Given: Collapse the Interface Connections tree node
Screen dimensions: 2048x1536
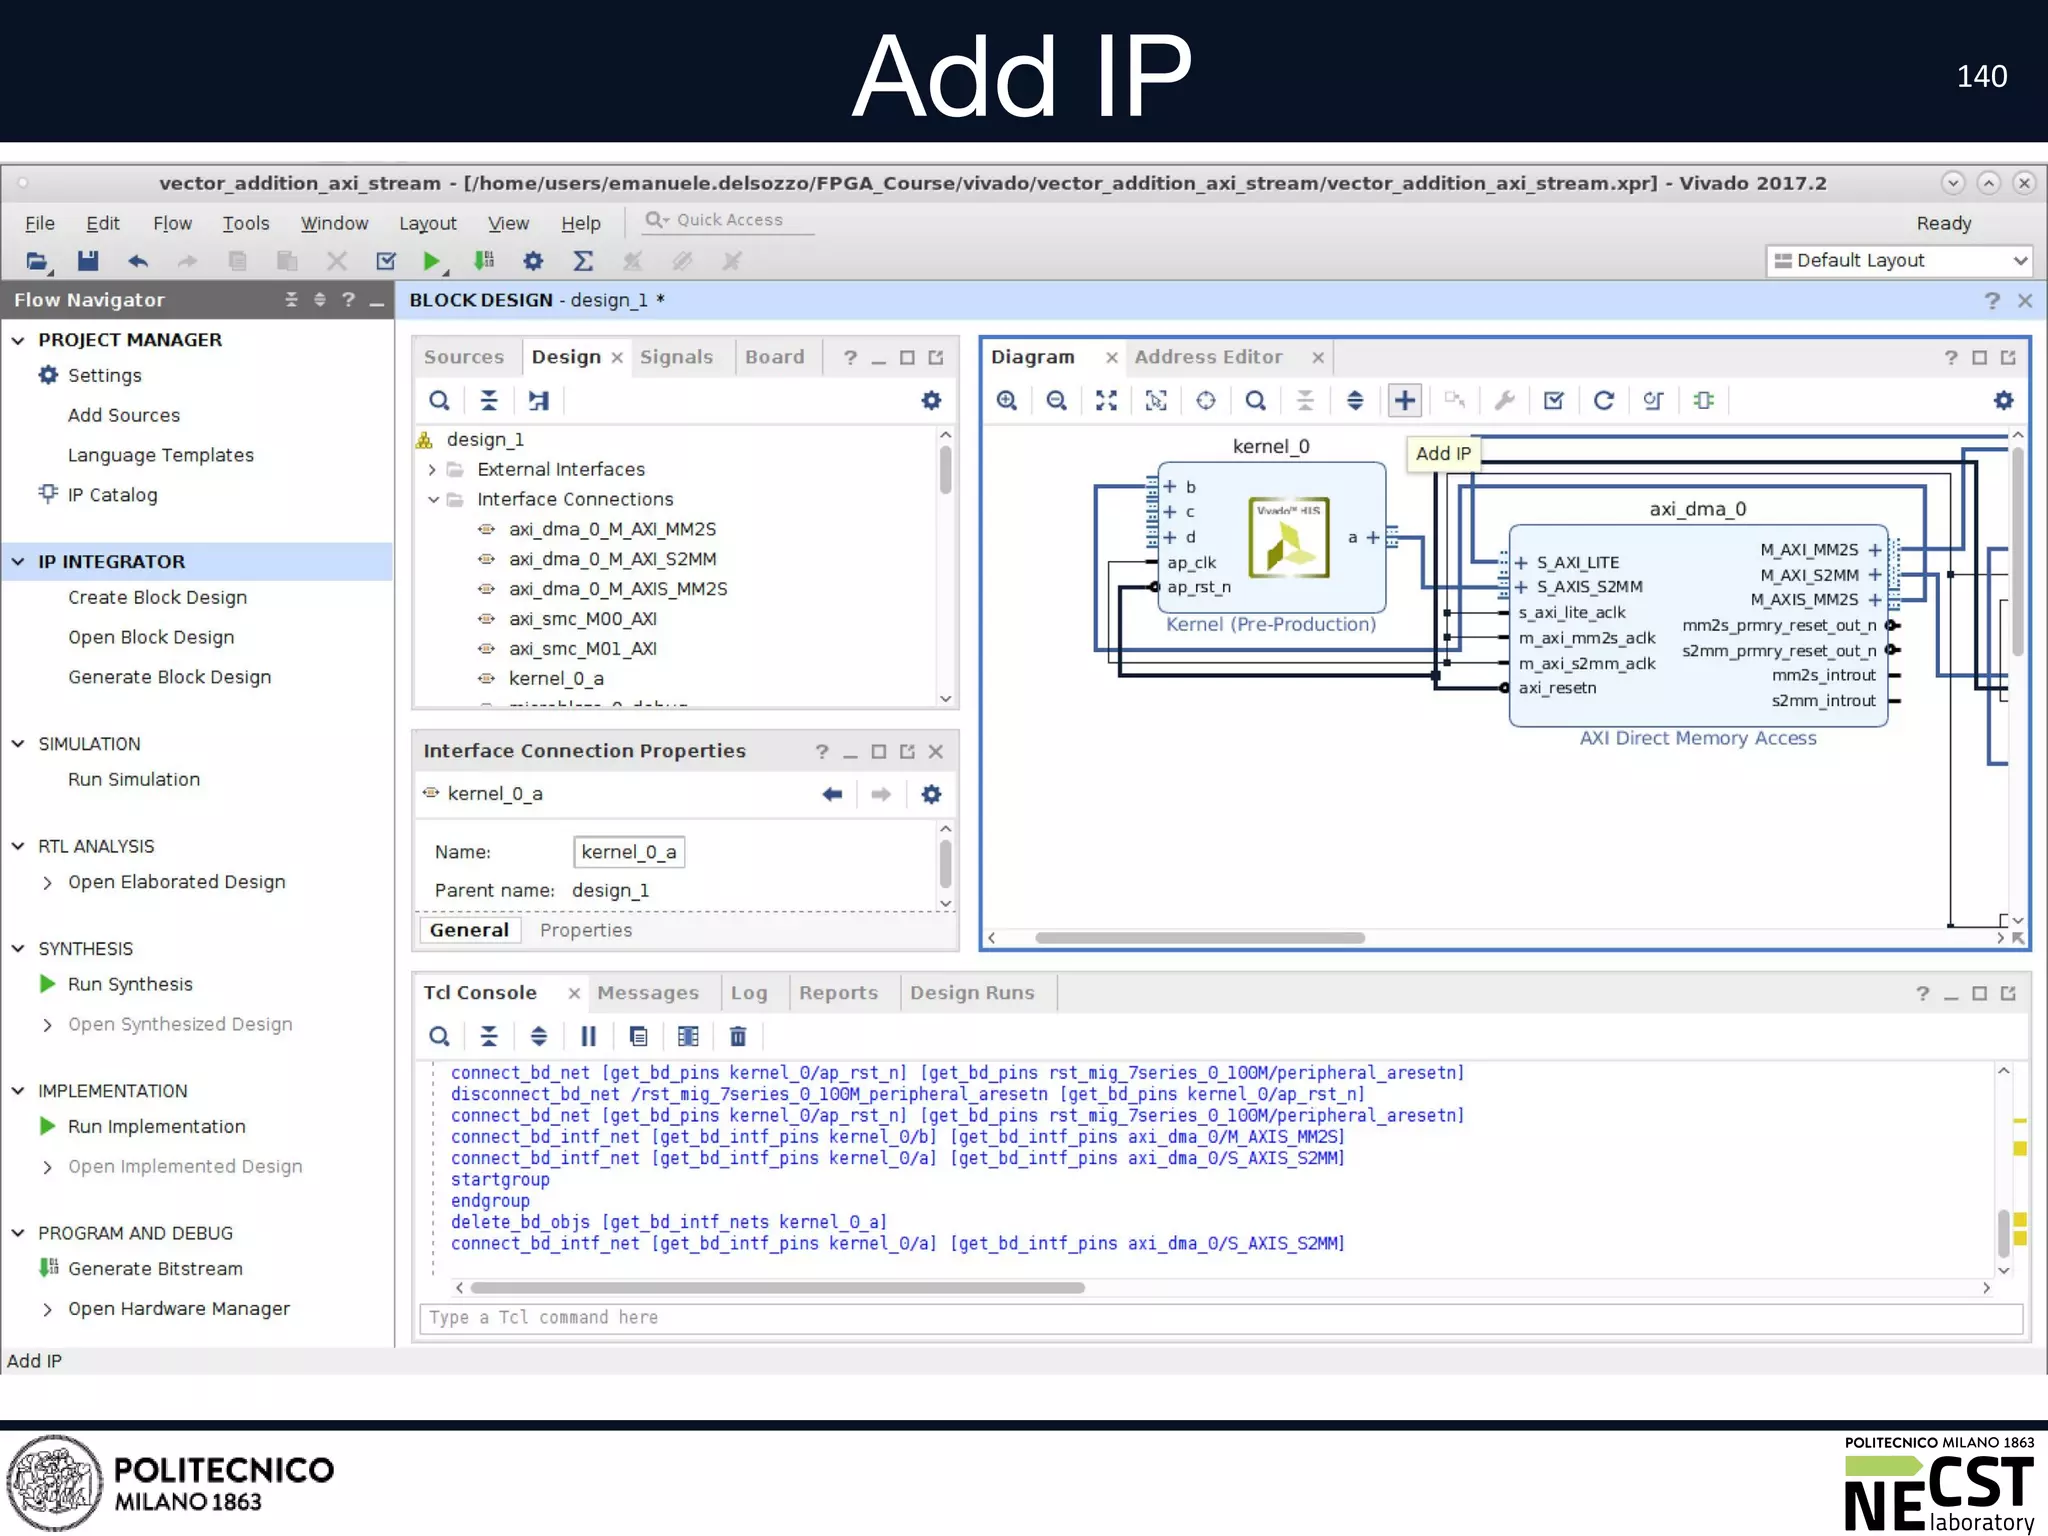Looking at the screenshot, I should click(x=433, y=499).
